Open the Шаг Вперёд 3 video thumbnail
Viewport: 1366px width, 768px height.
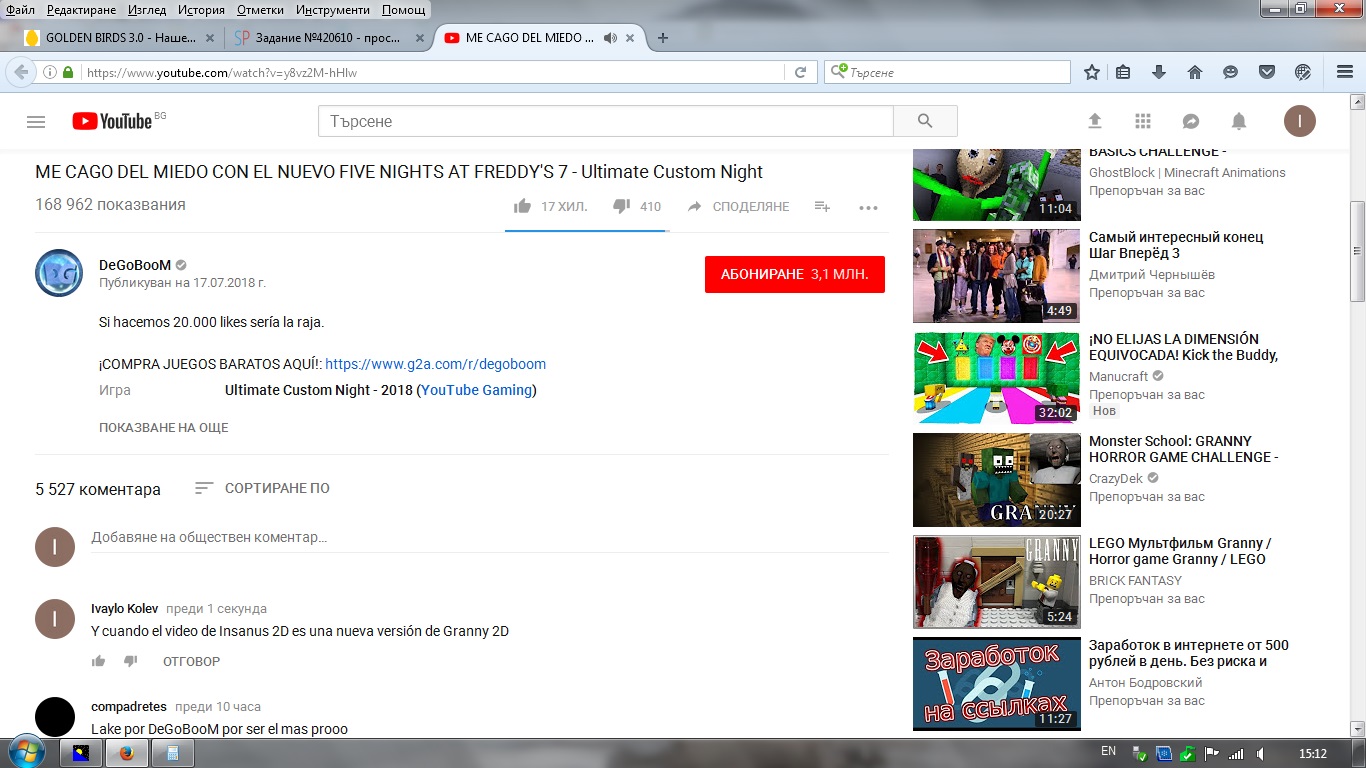[x=997, y=276]
